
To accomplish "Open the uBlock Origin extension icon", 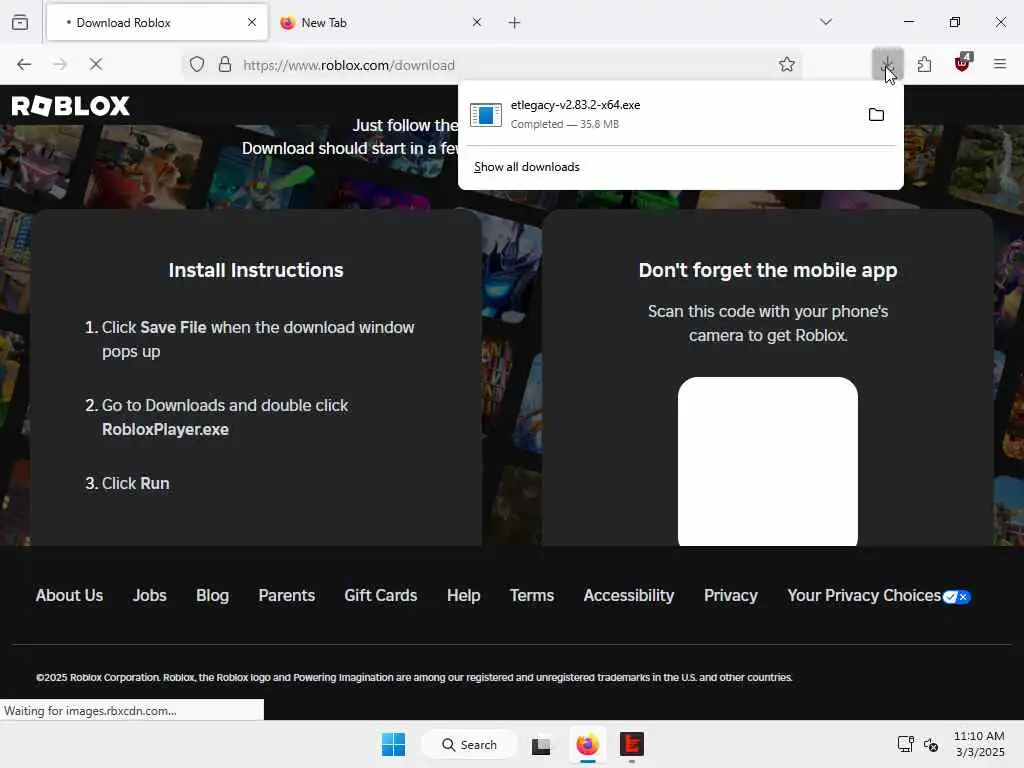I will click(962, 63).
